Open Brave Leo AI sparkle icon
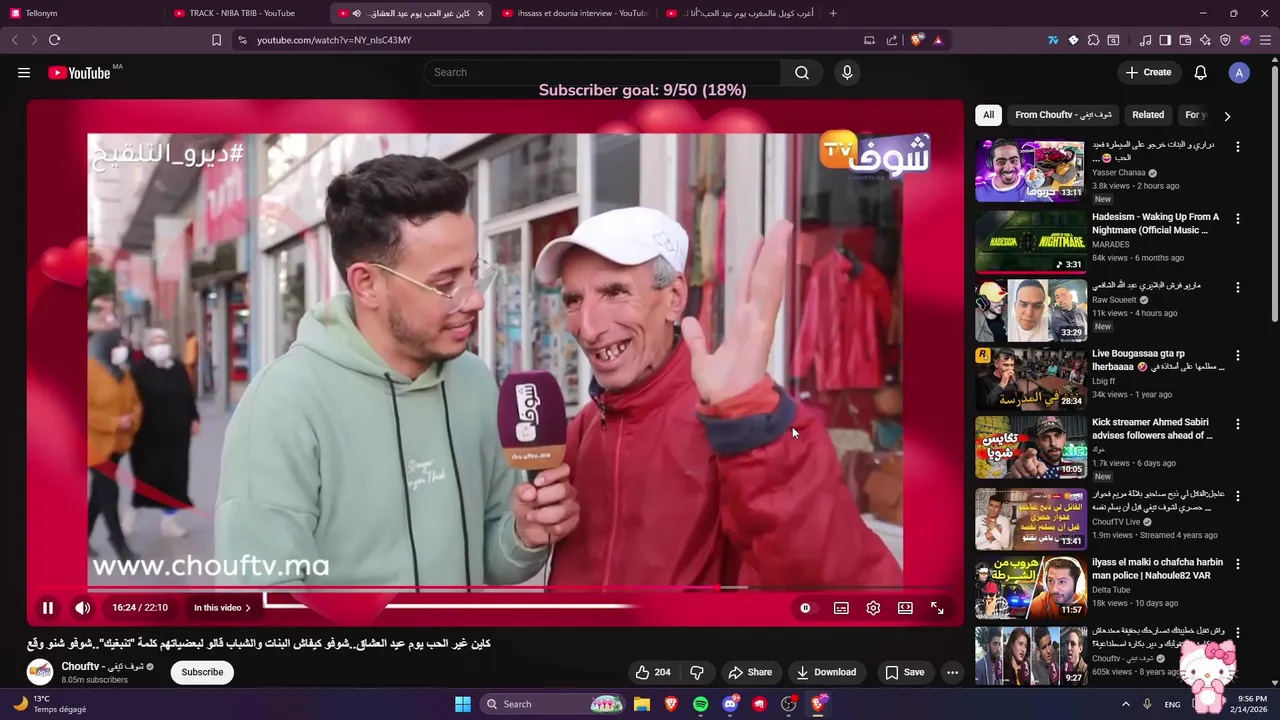Viewport: 1280px width, 720px height. click(1205, 40)
